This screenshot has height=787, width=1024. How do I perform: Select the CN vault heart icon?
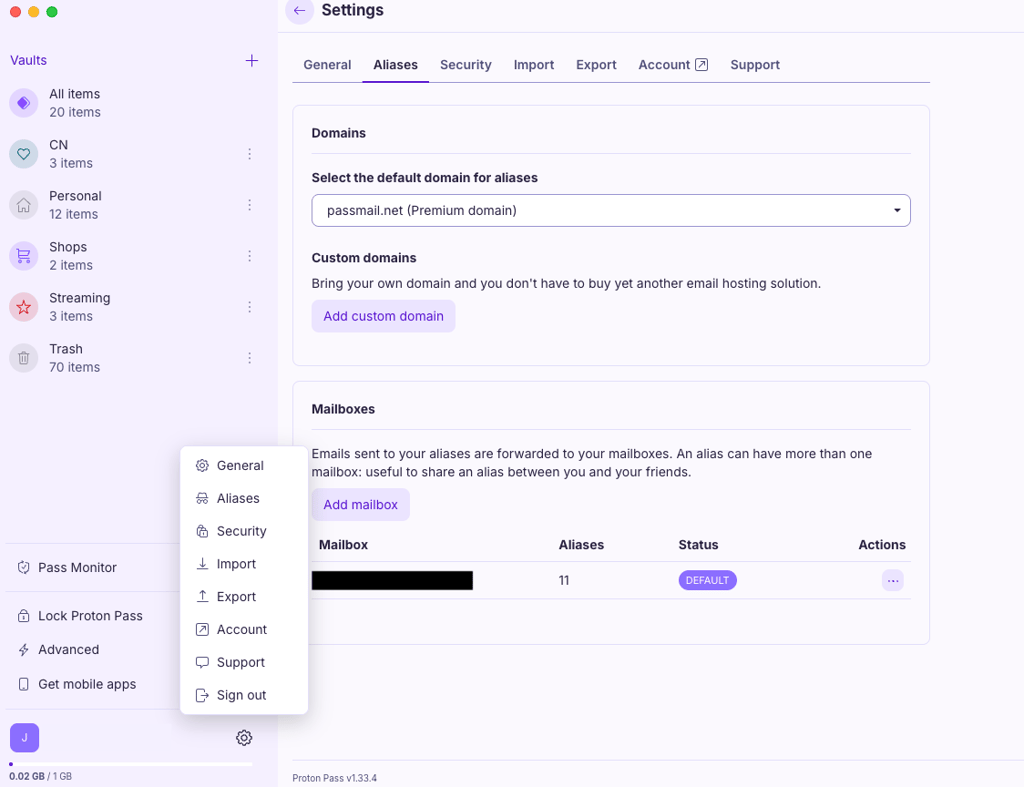click(x=24, y=154)
